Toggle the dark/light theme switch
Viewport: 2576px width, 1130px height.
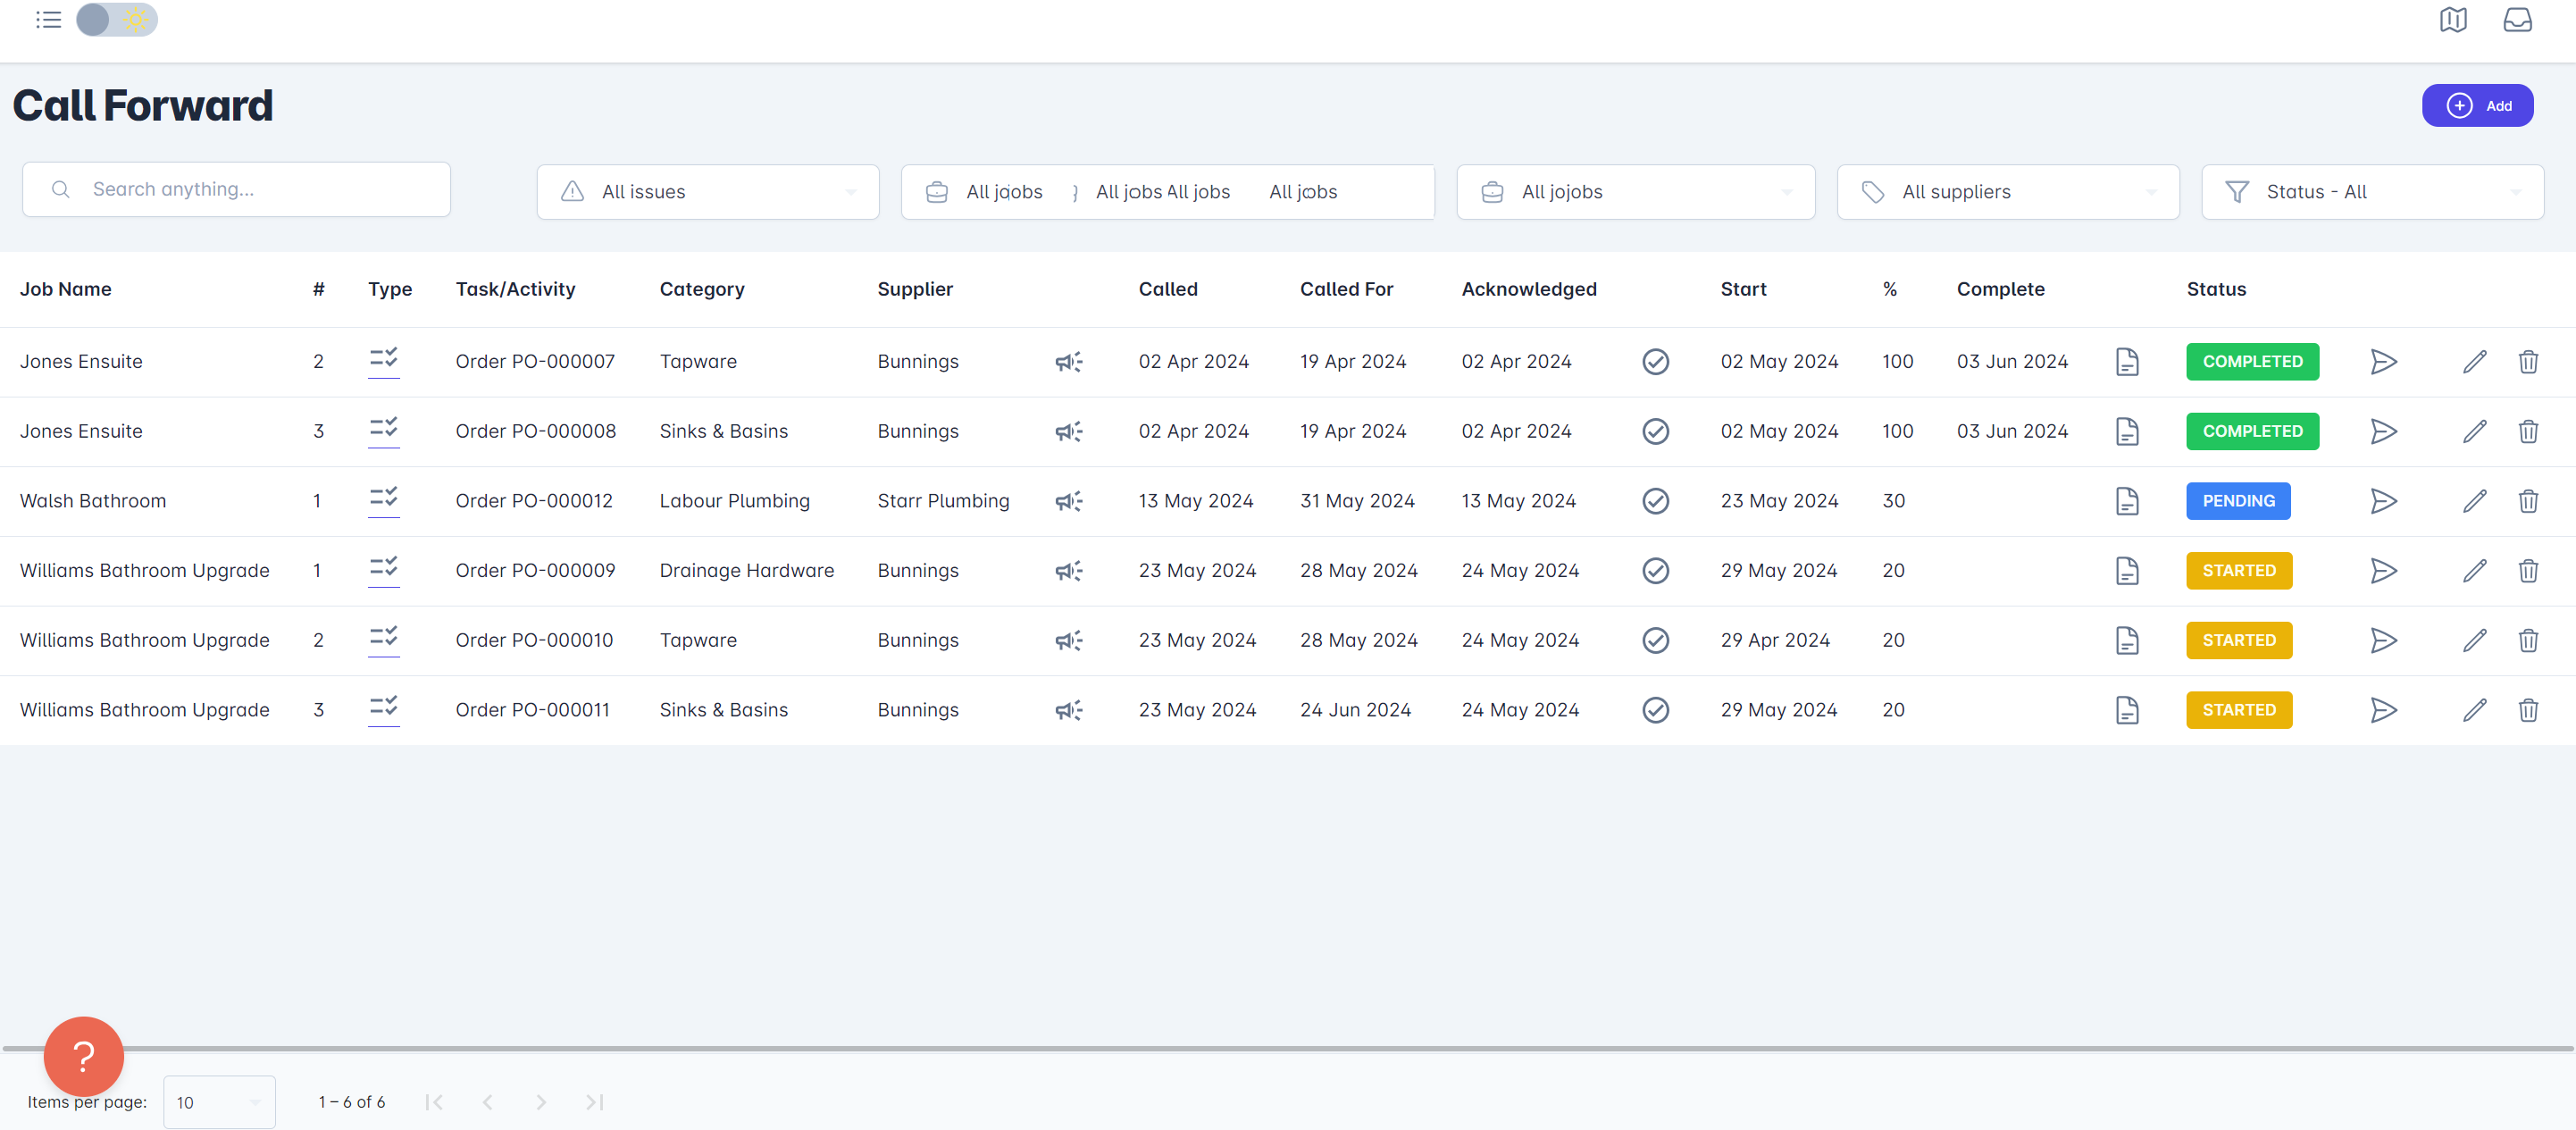[116, 20]
